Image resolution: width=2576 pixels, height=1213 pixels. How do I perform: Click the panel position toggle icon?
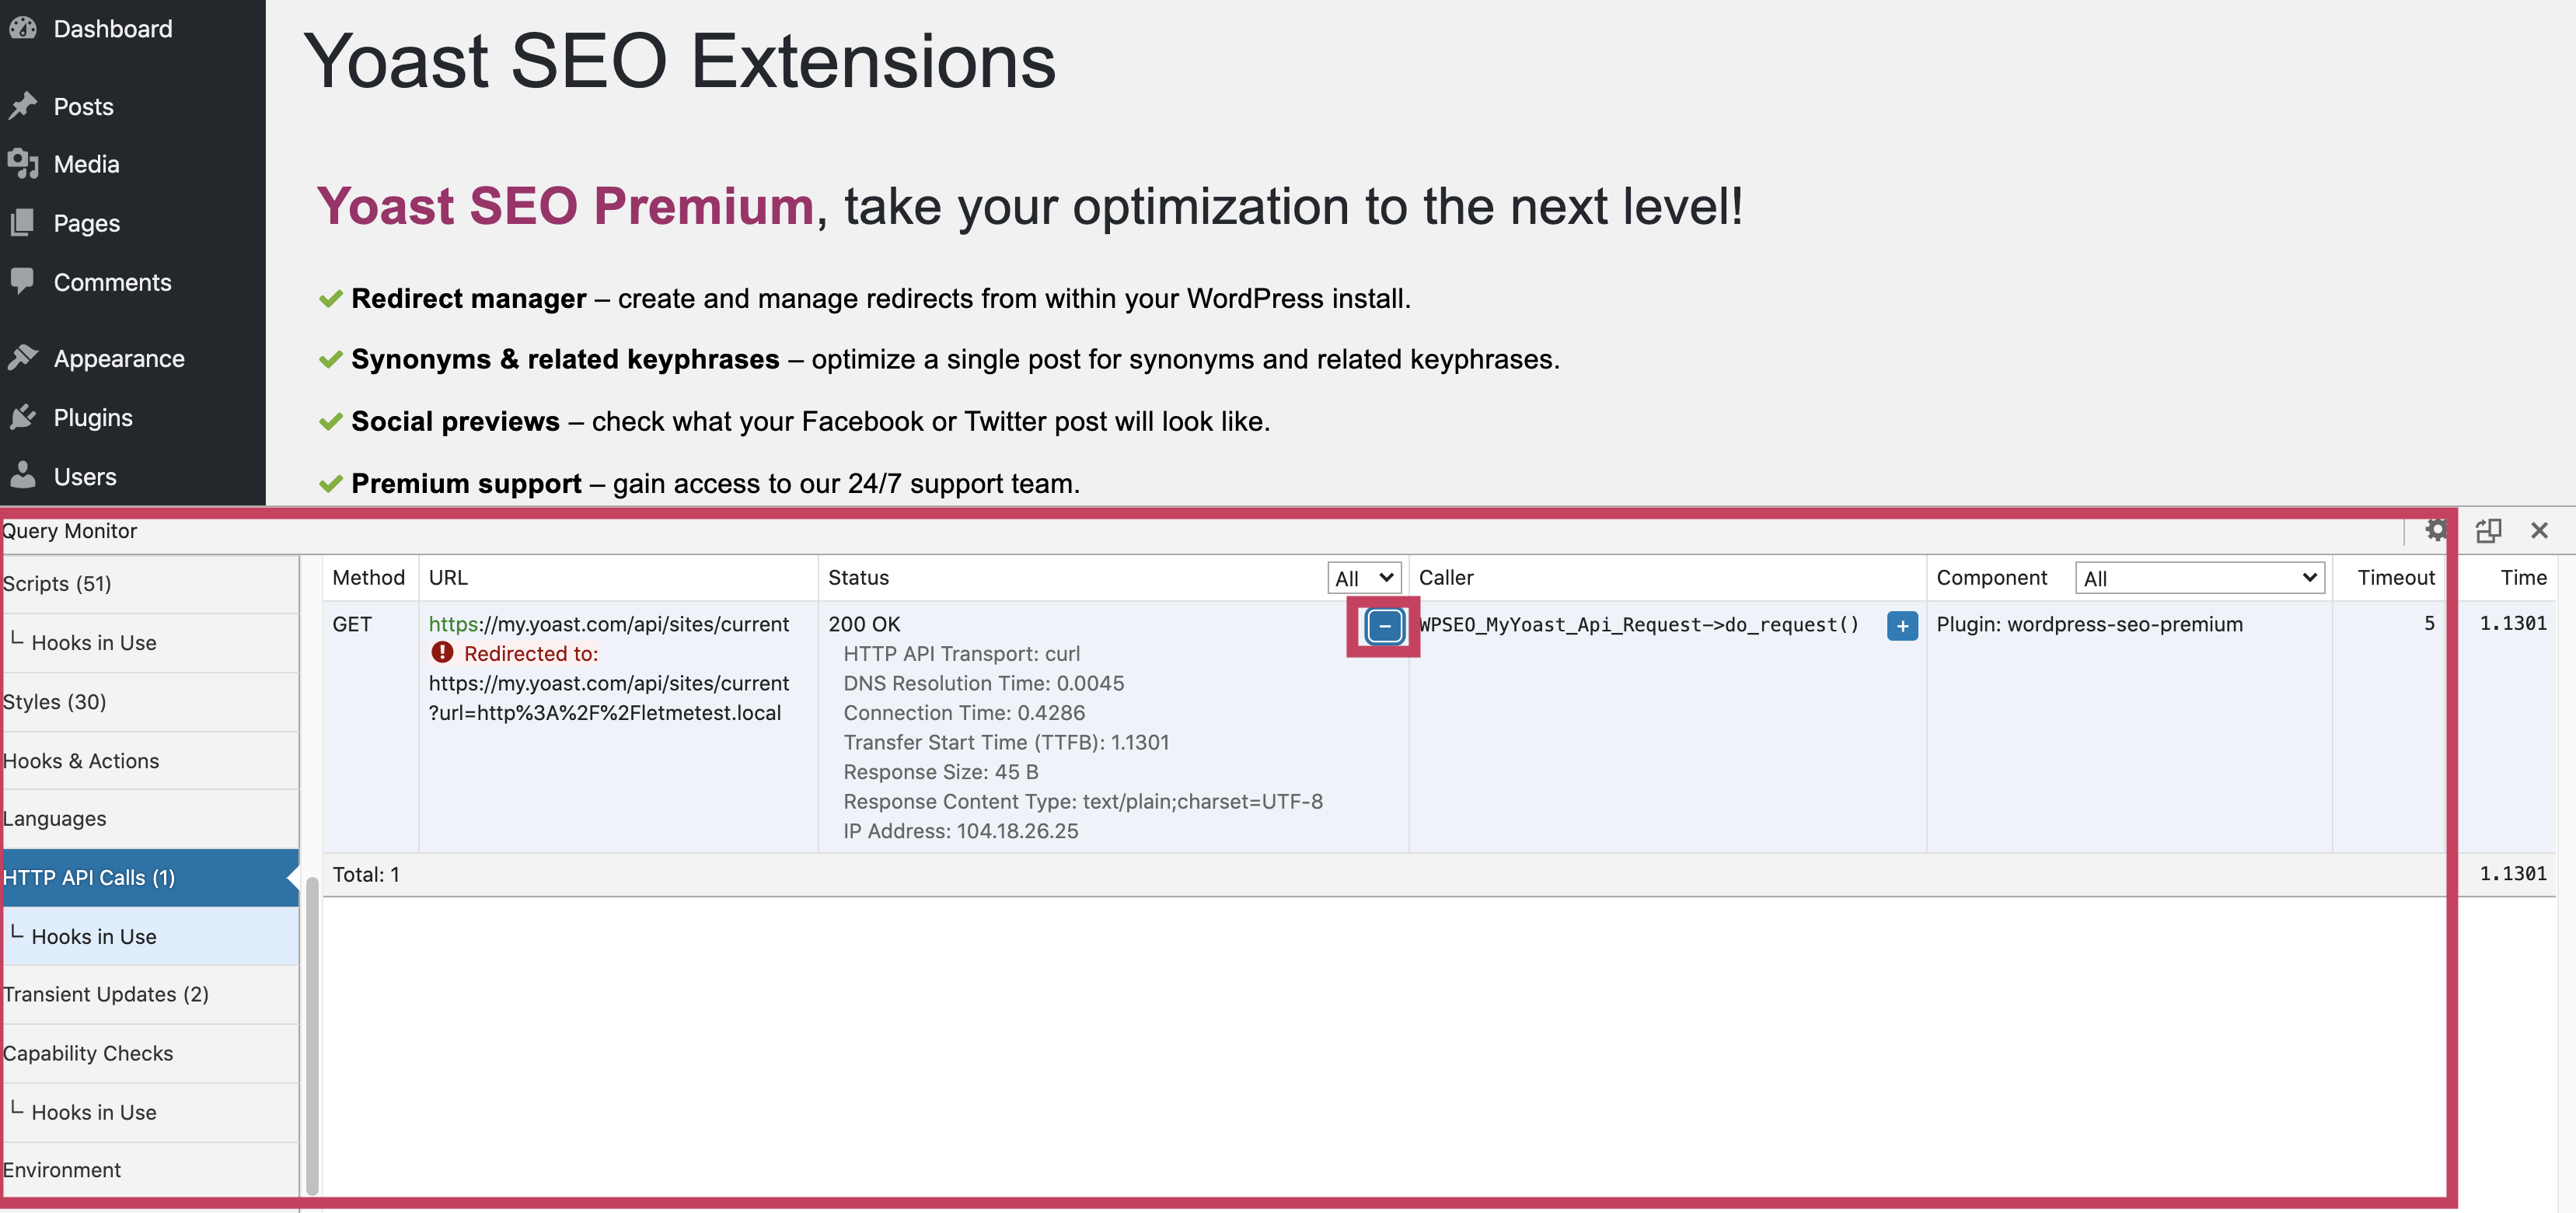[2488, 530]
